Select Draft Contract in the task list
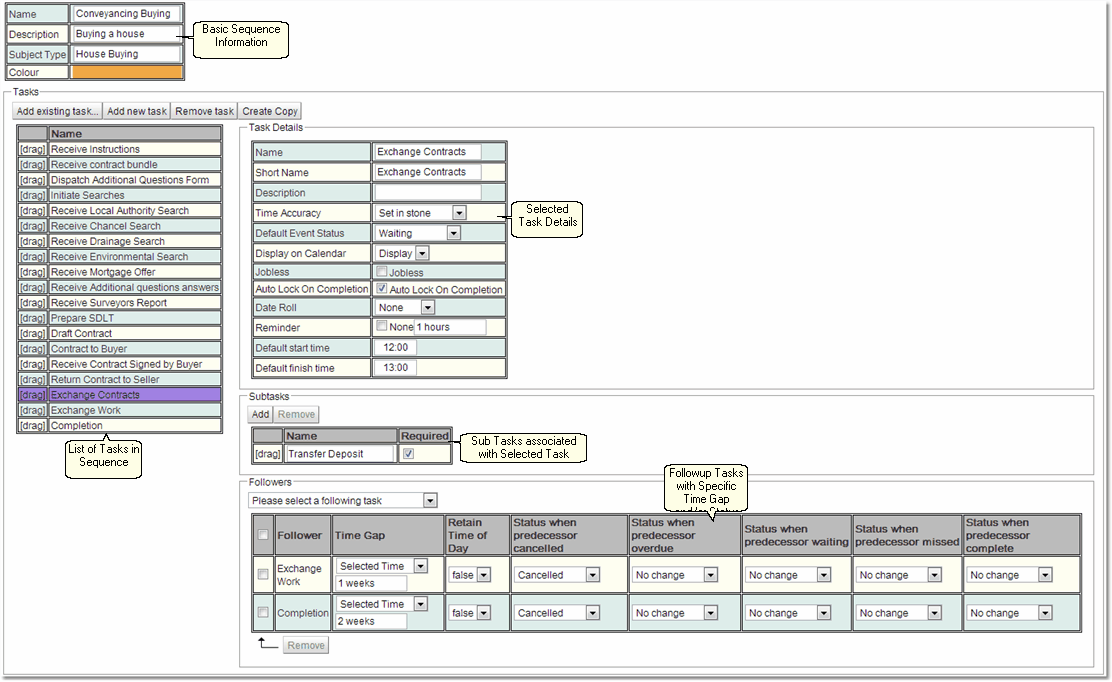Screen dimensions: 1112x682 click(x=134, y=334)
